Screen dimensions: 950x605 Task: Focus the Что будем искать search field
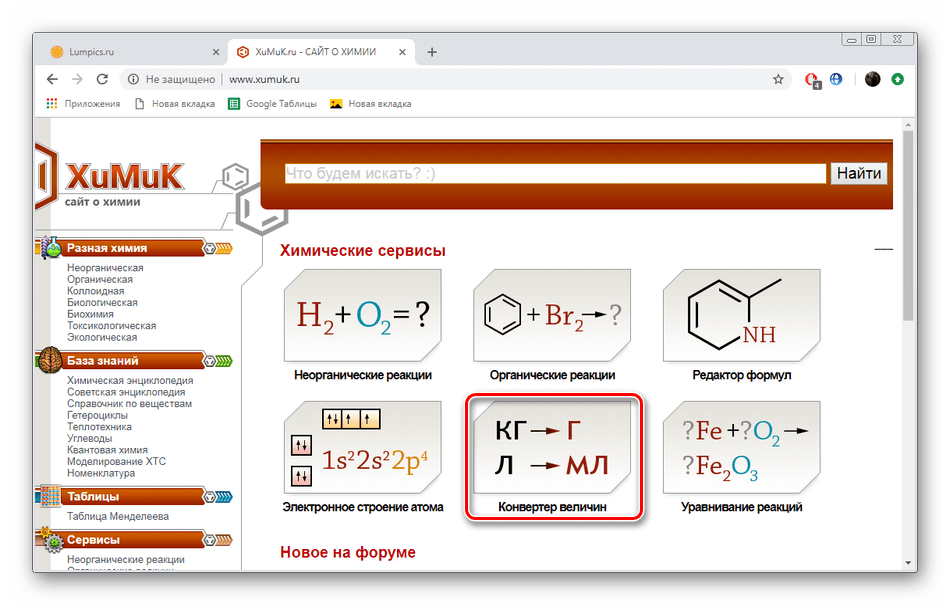pos(555,174)
